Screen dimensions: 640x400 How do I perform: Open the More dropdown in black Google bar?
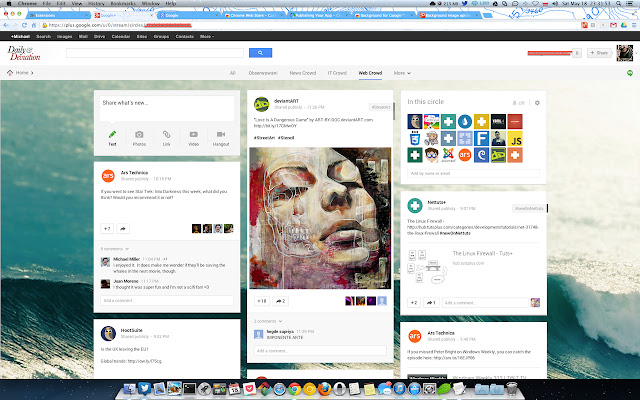point(207,36)
